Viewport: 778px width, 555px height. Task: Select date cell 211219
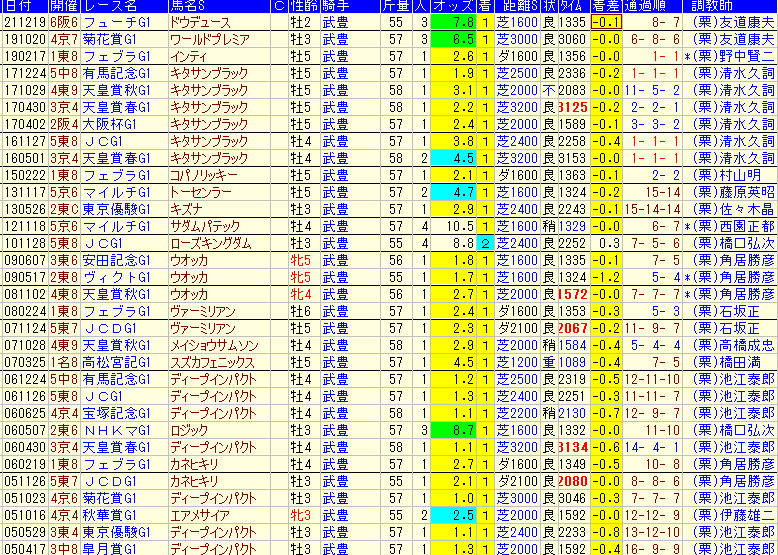click(x=25, y=22)
